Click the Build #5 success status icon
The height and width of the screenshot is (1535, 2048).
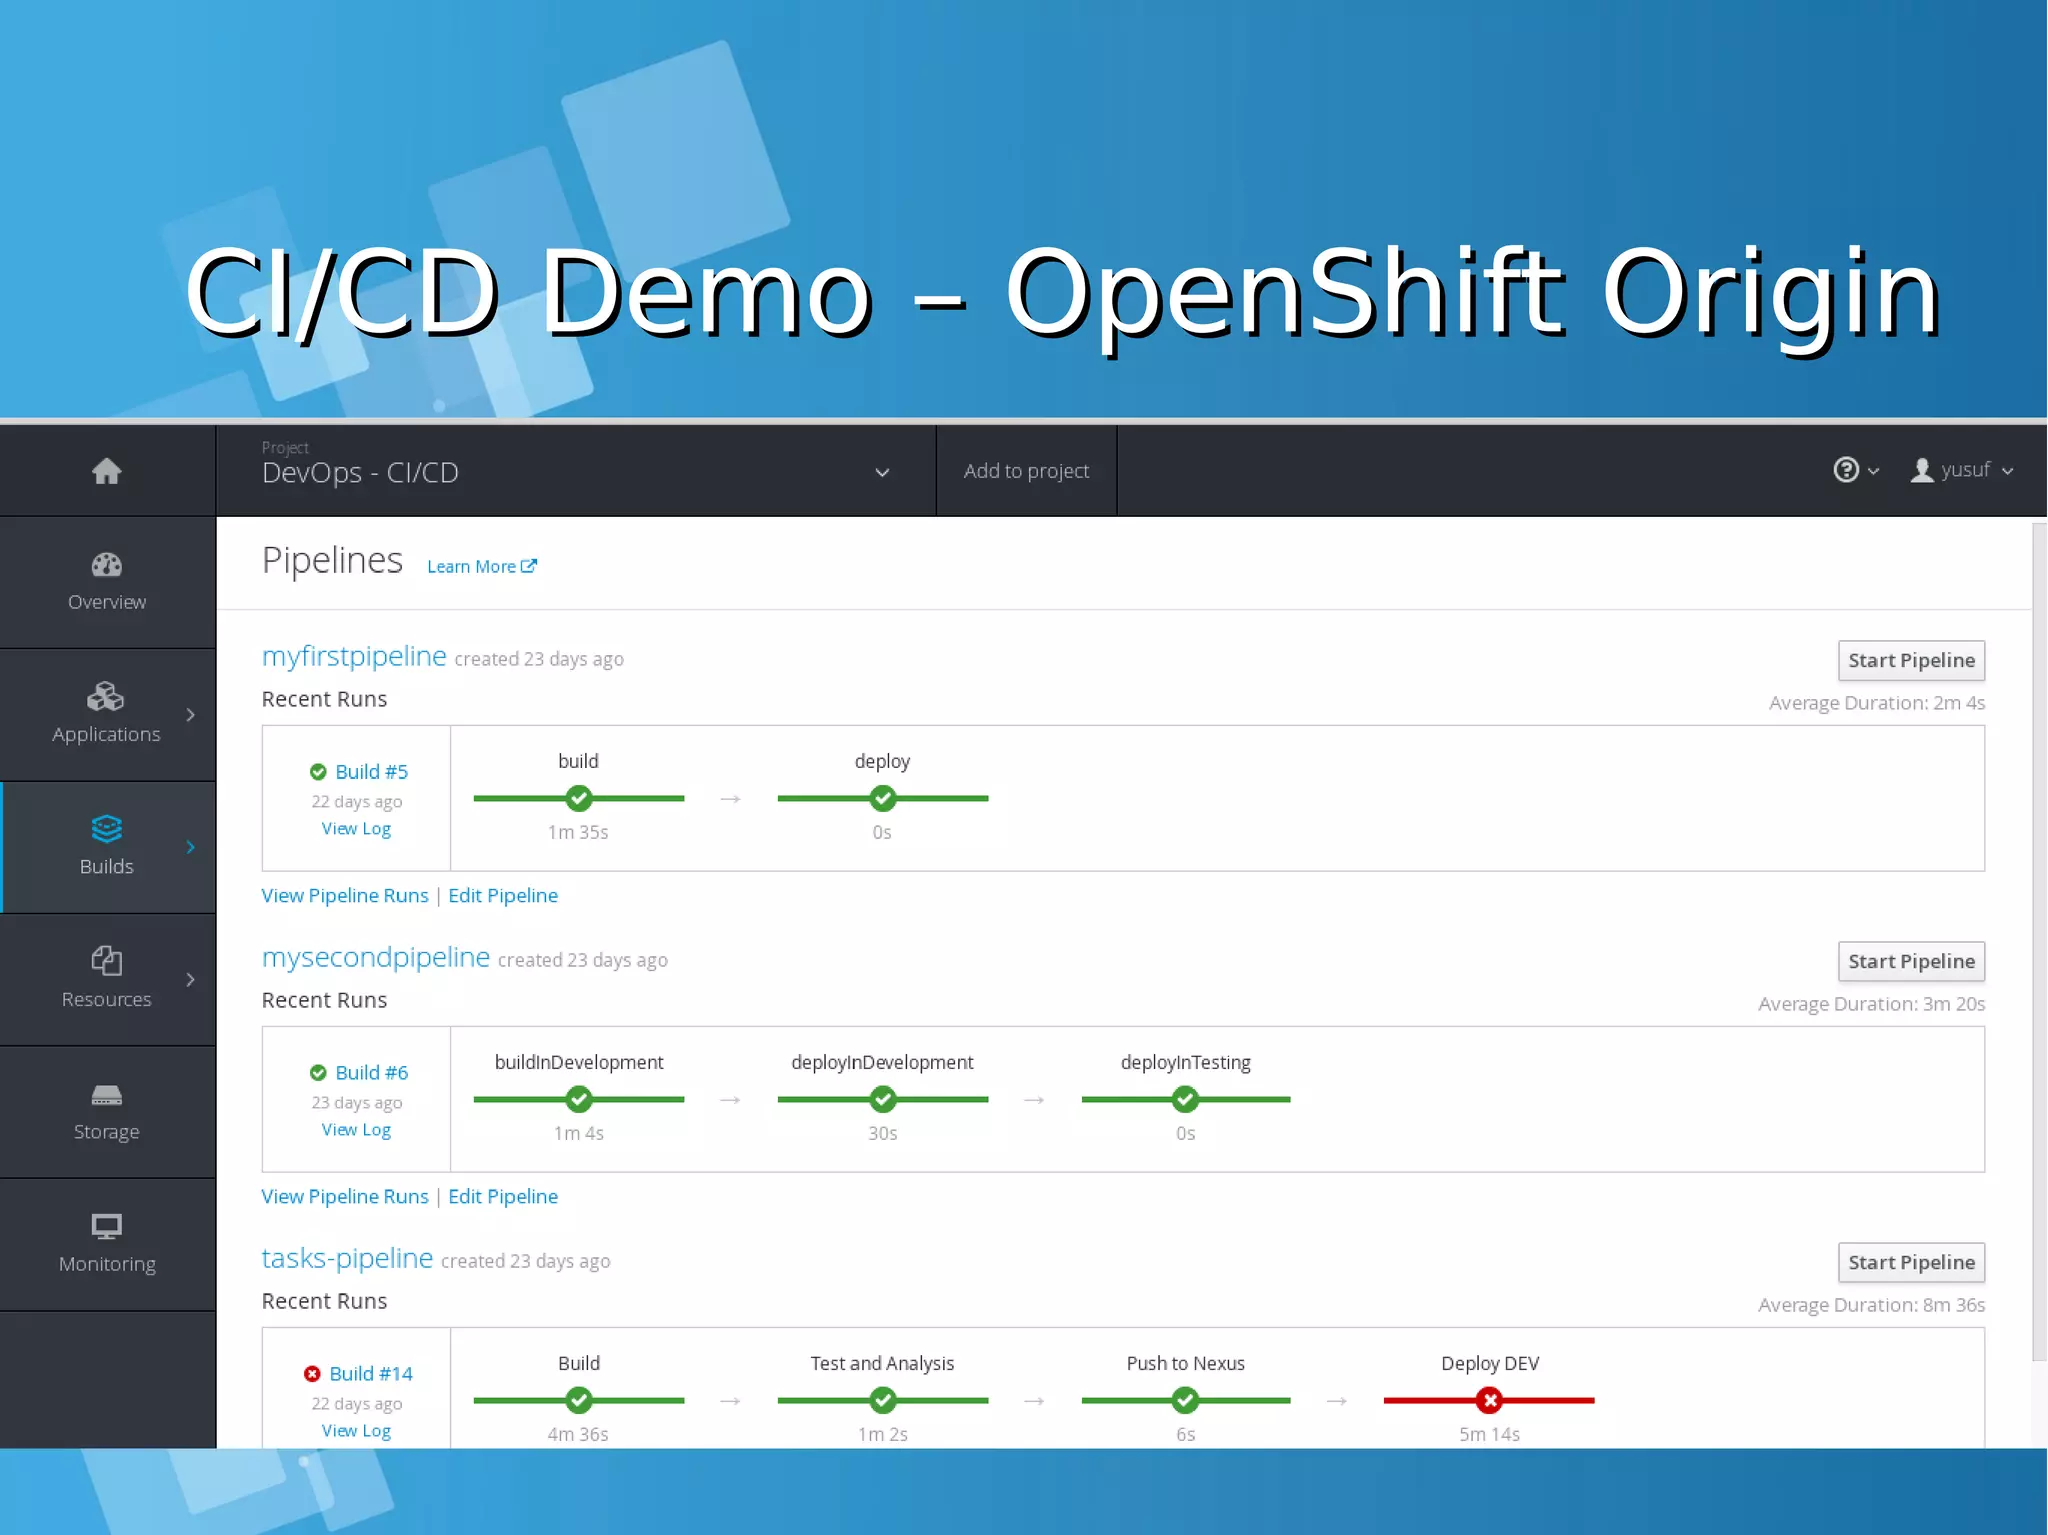318,772
